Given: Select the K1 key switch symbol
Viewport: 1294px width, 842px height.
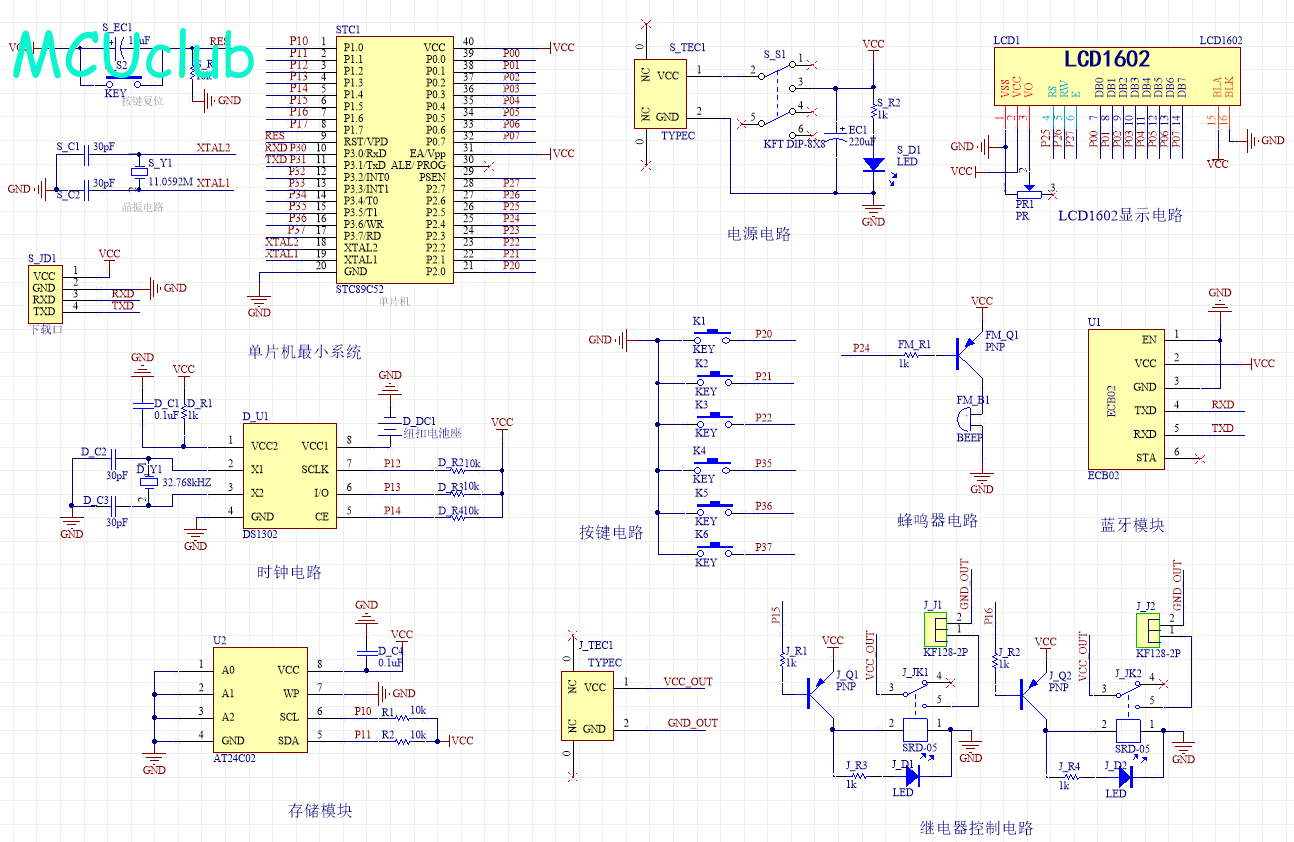Looking at the screenshot, I should point(713,336).
